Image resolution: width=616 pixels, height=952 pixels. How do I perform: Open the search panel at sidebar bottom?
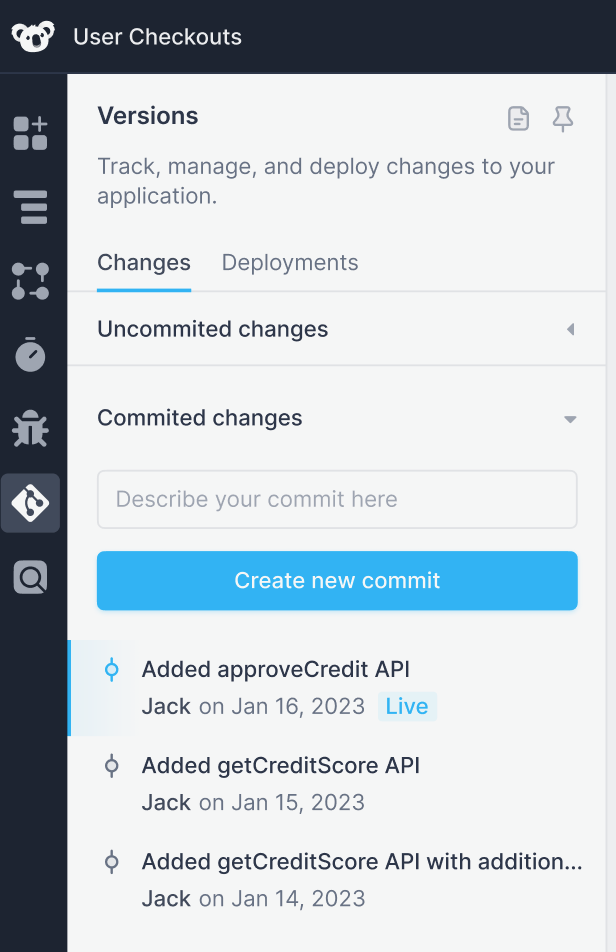coord(31,577)
